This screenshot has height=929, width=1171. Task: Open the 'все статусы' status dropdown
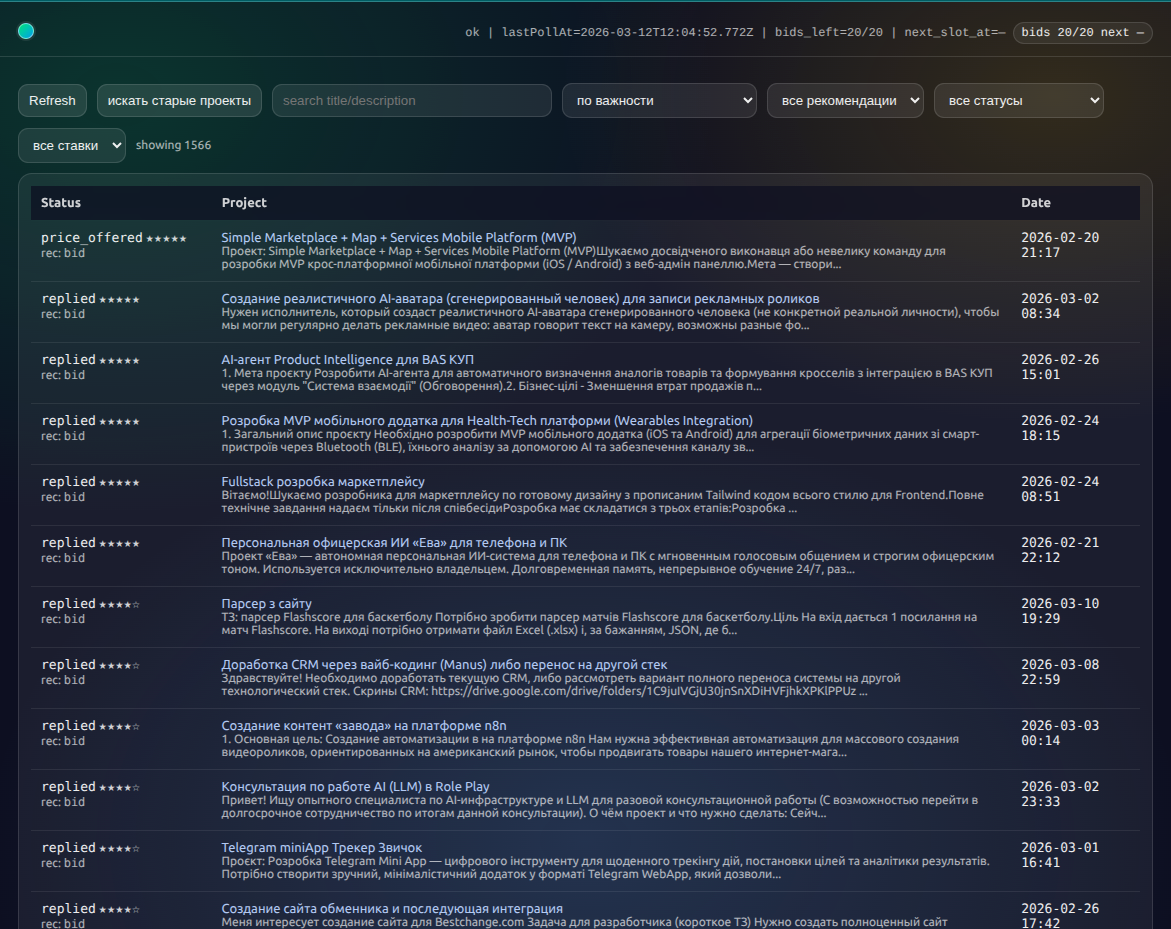click(x=1018, y=101)
